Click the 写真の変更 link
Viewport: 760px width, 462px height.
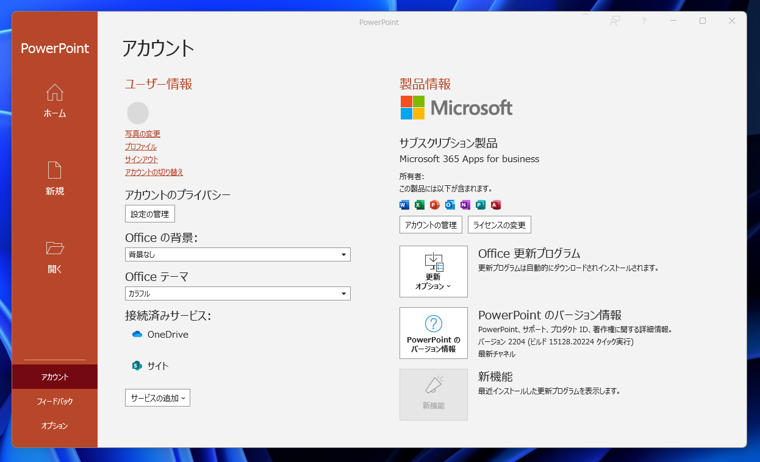click(142, 134)
